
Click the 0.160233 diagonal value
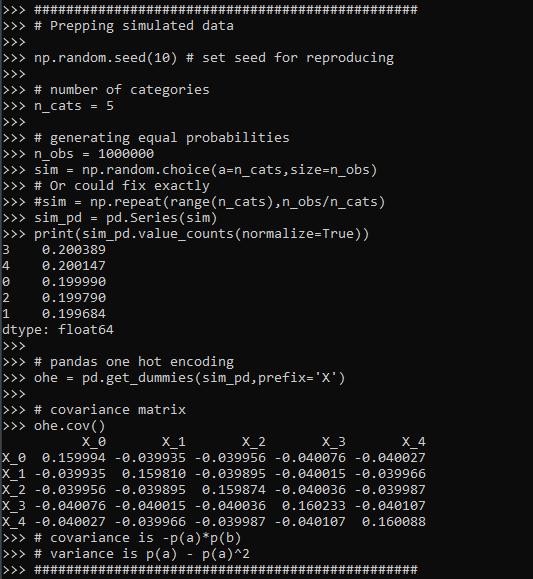(314, 506)
